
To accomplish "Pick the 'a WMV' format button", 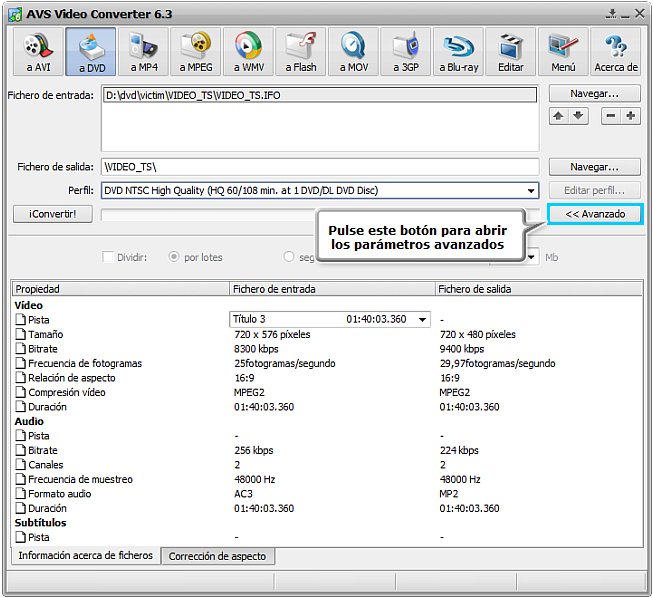I will pyautogui.click(x=248, y=52).
